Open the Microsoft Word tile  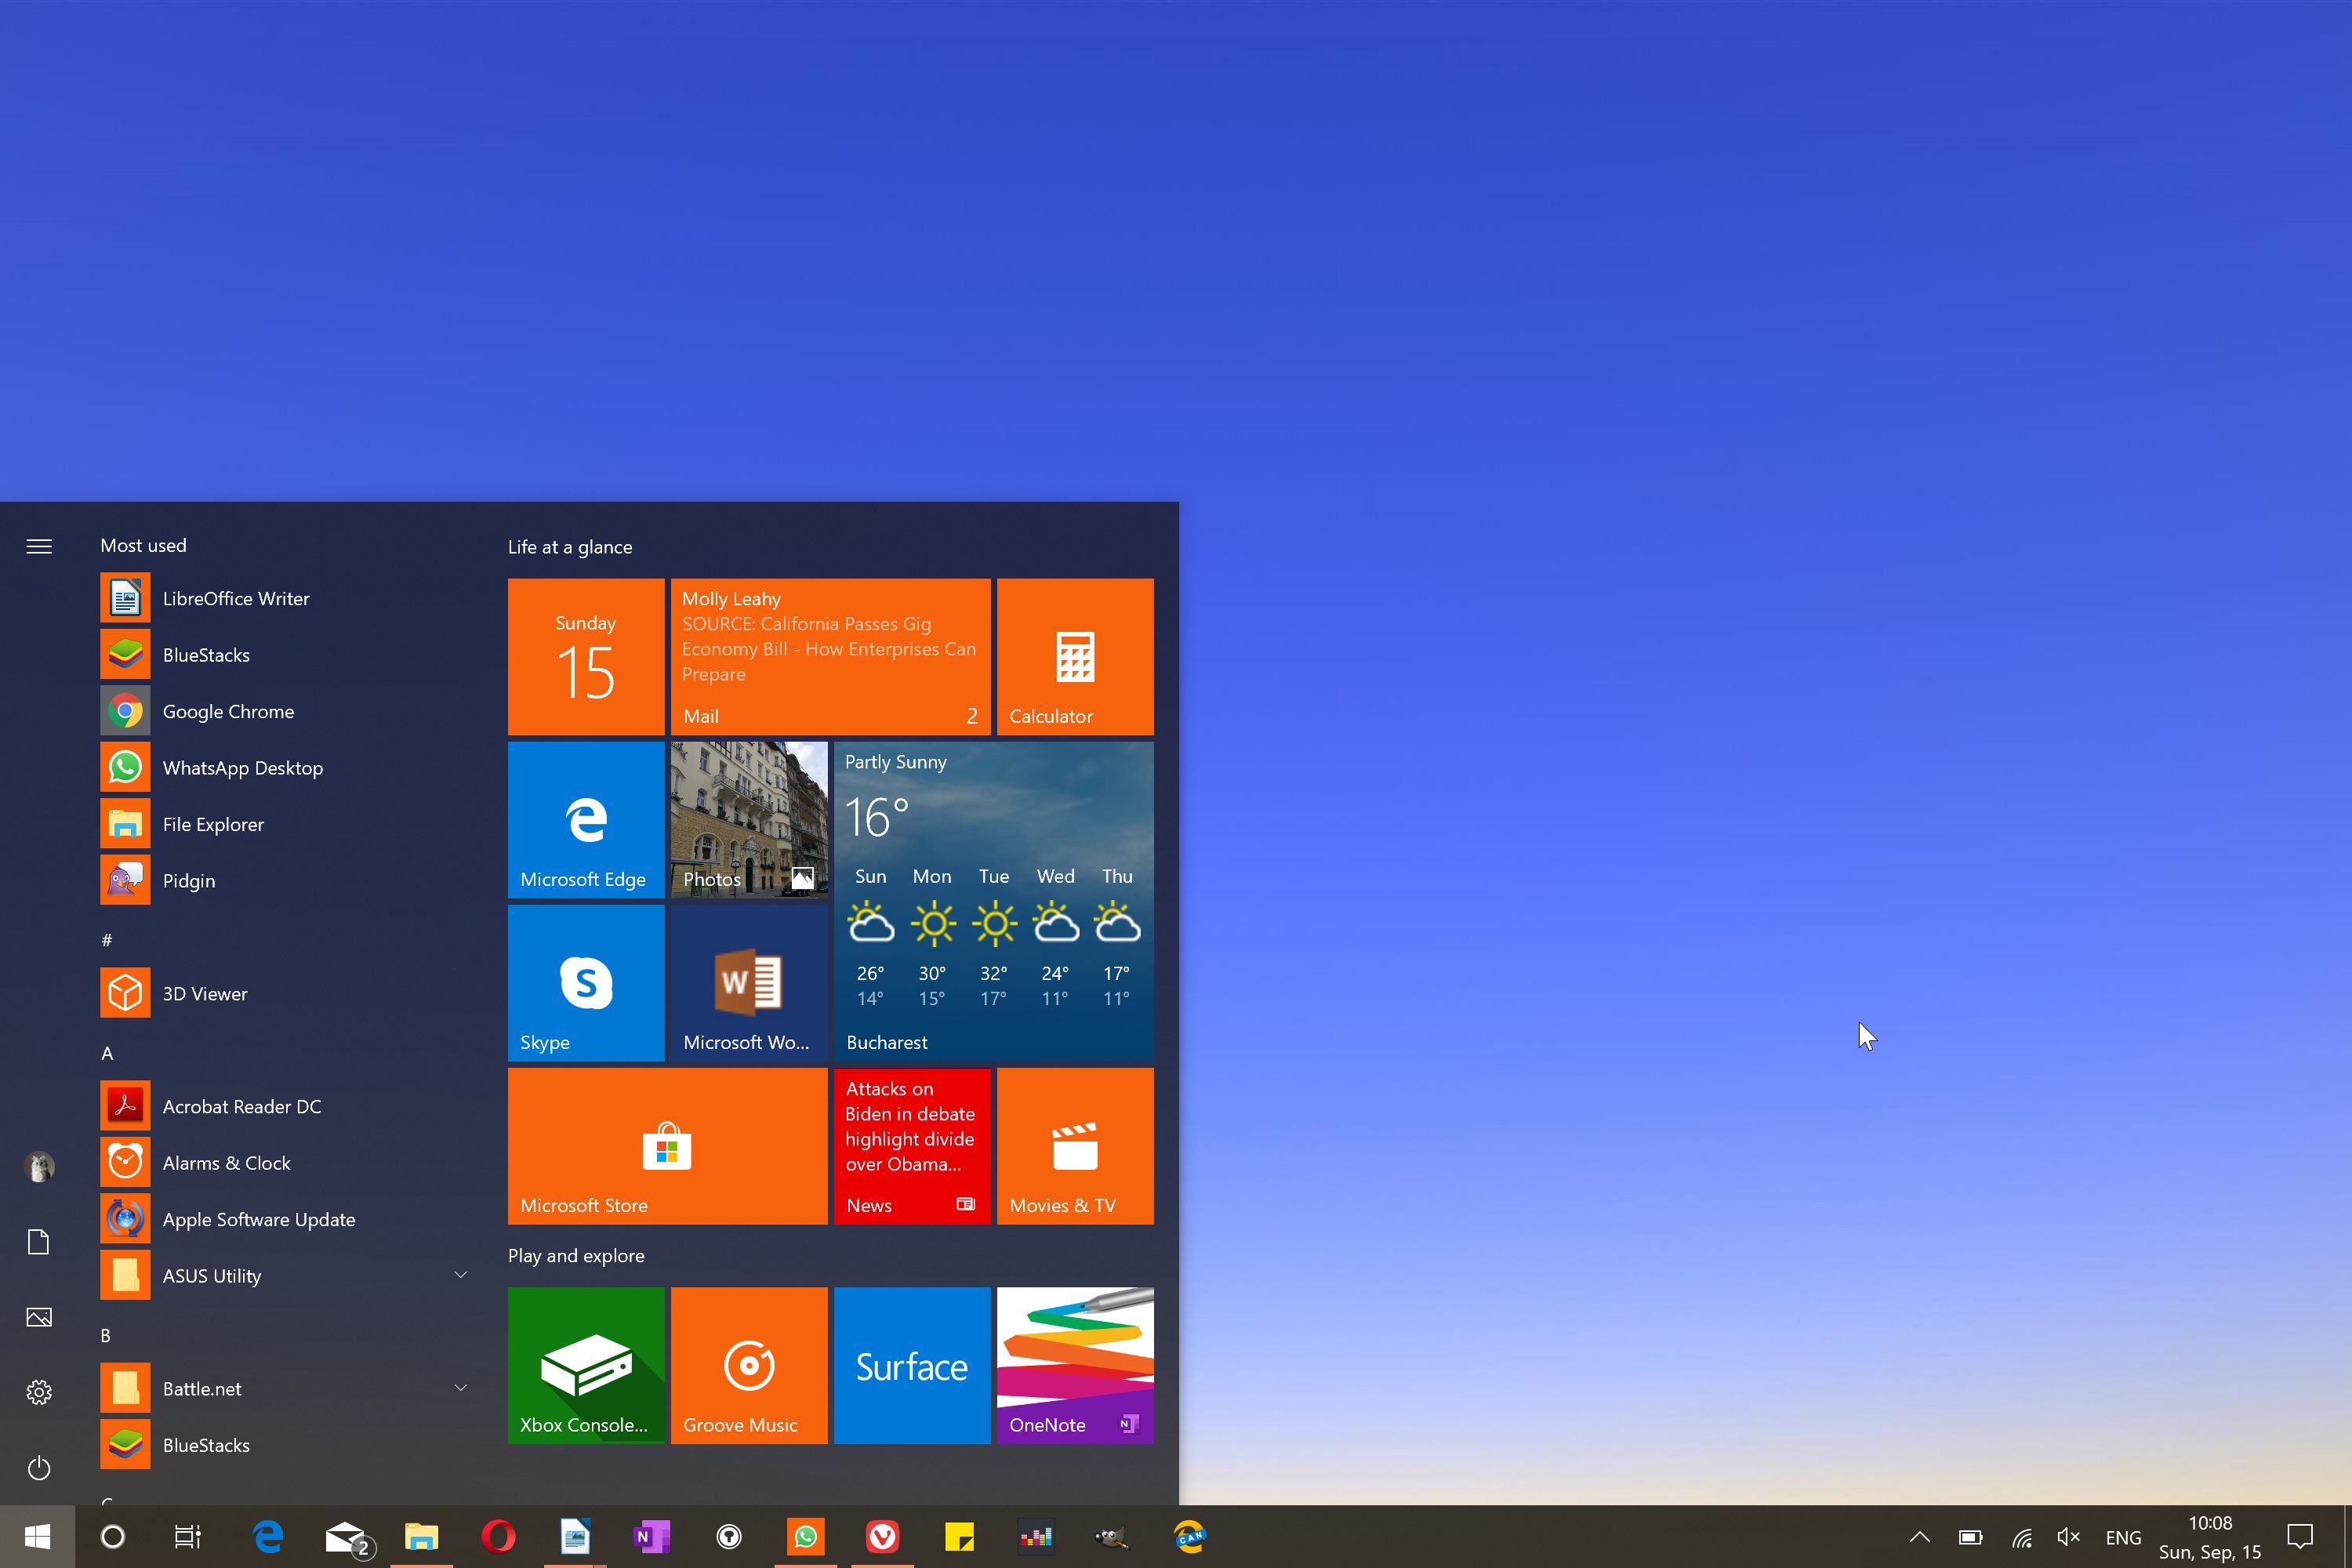(749, 983)
